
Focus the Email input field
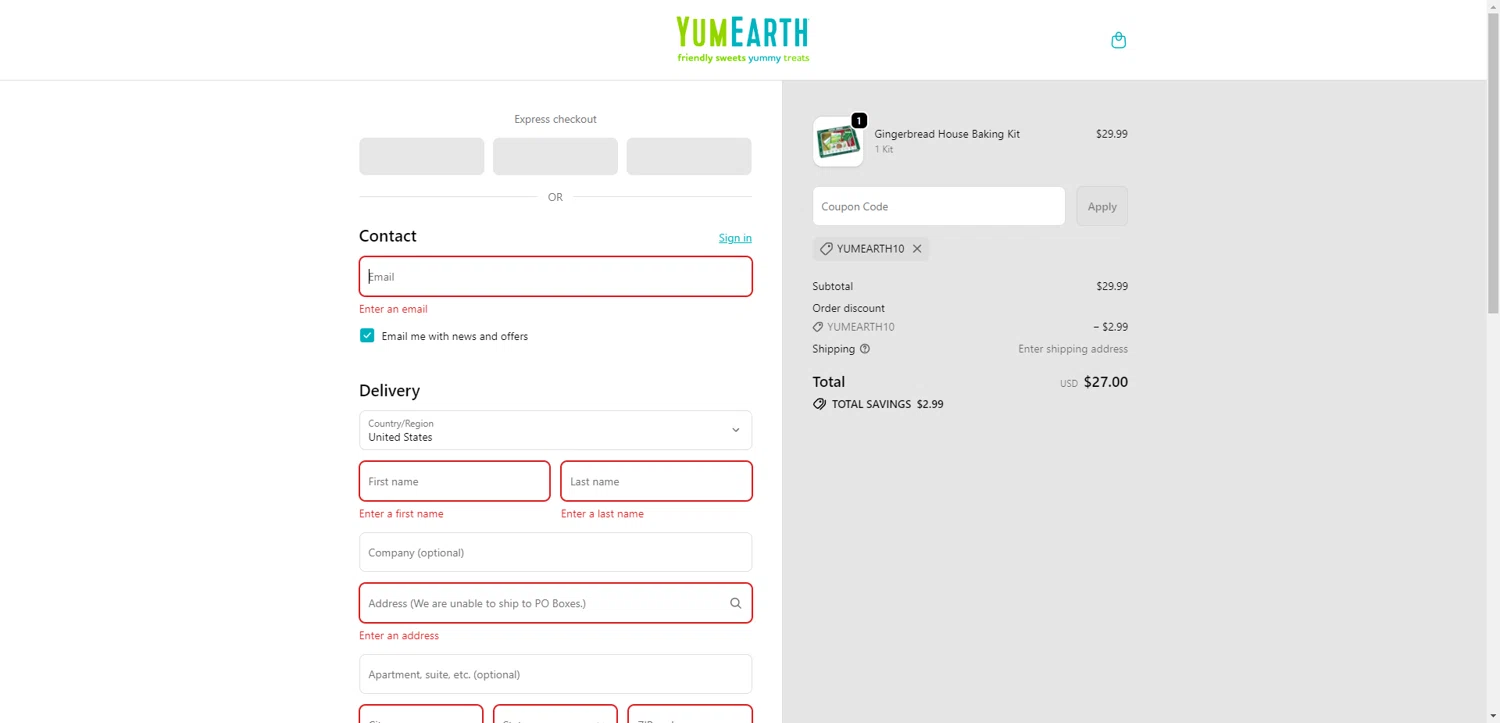555,276
